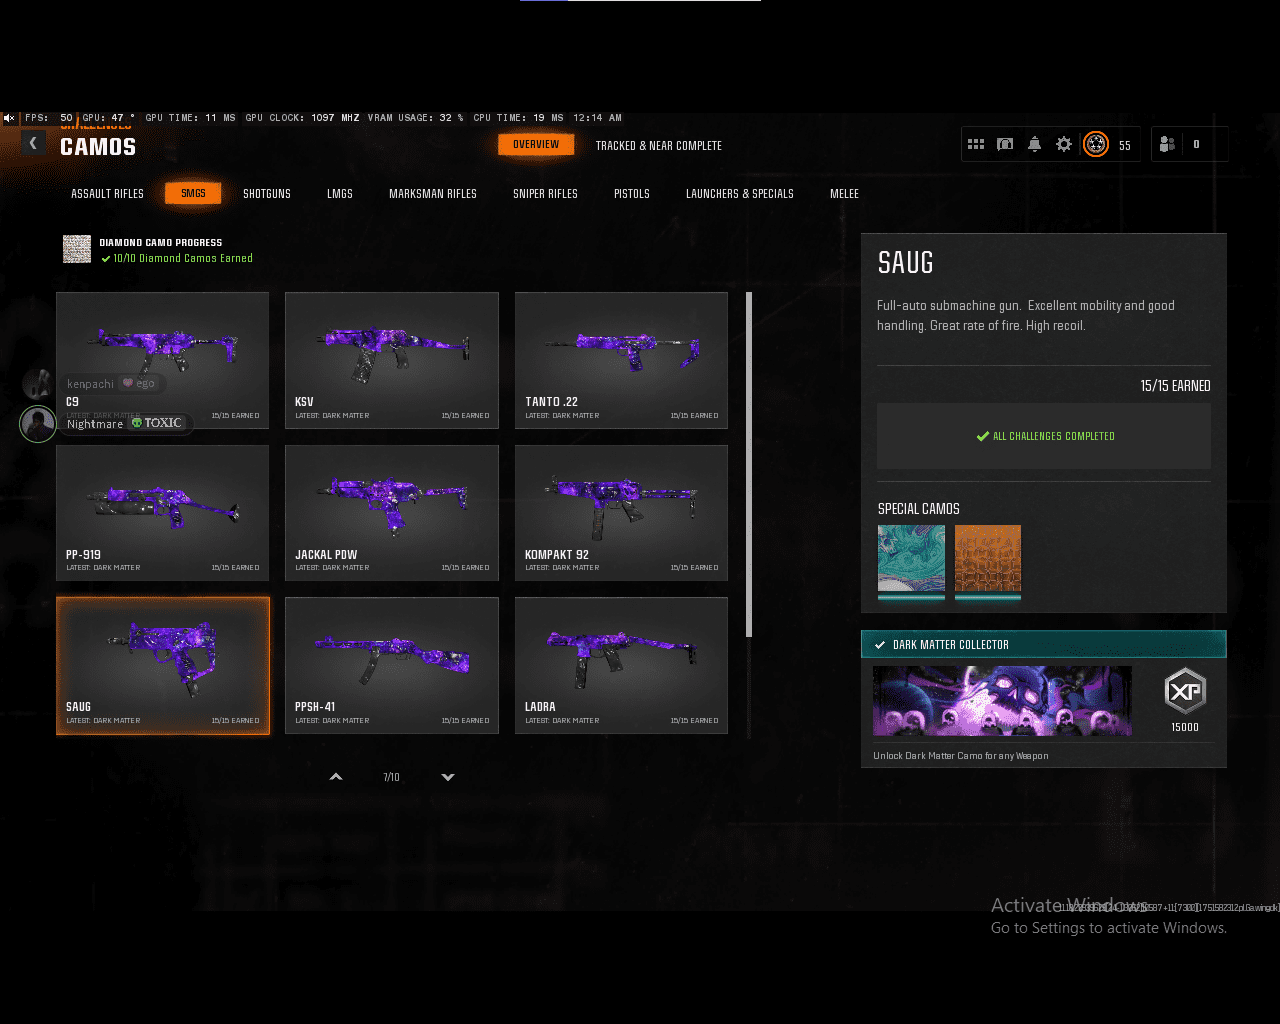
Task: Click the Special Camos heading
Action: pyautogui.click(x=919, y=509)
